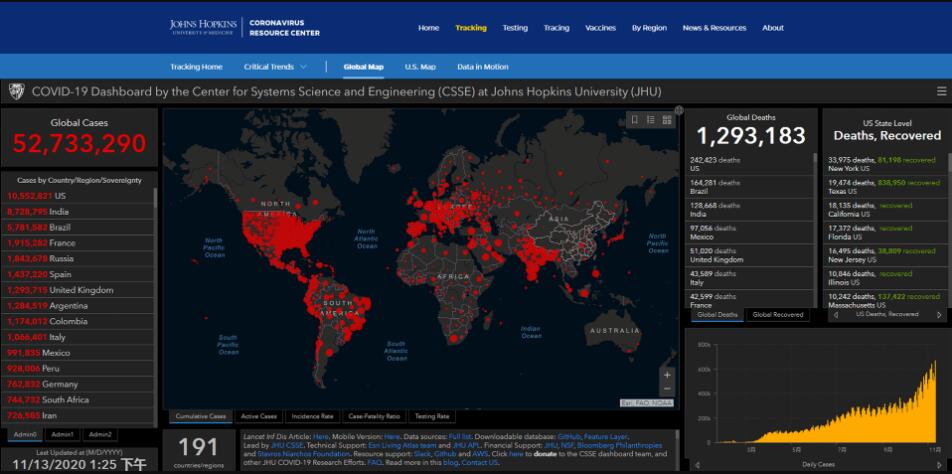Screen dimensions: 952x474
Task: Click the 97,056 deaths Mexico row
Action: coord(750,232)
